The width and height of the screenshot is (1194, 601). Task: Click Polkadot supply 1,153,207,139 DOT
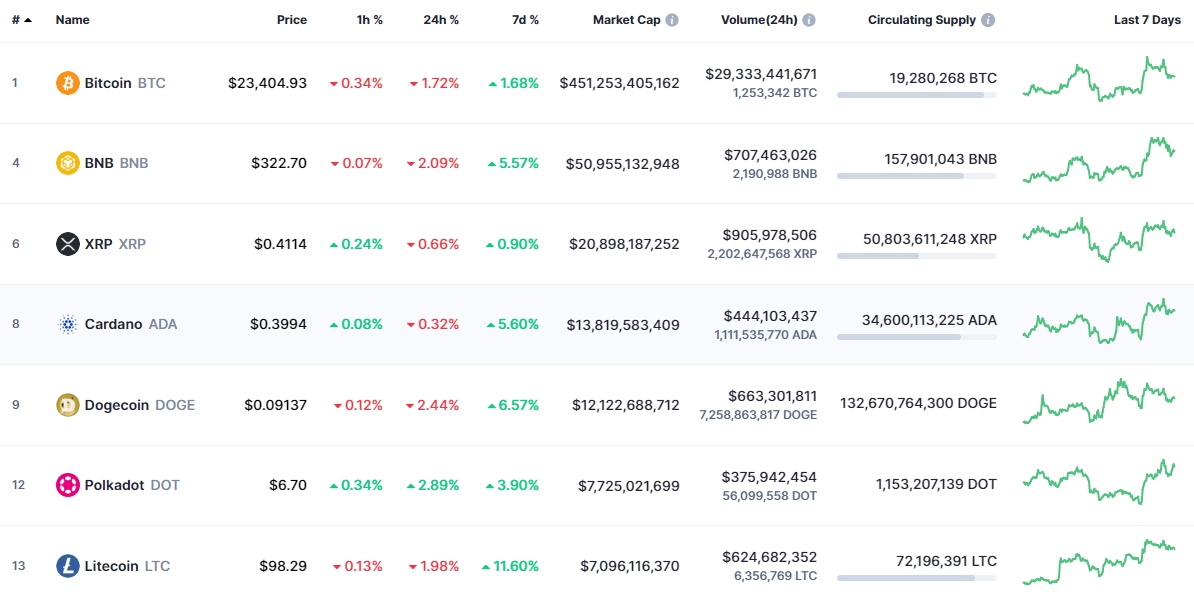point(936,484)
